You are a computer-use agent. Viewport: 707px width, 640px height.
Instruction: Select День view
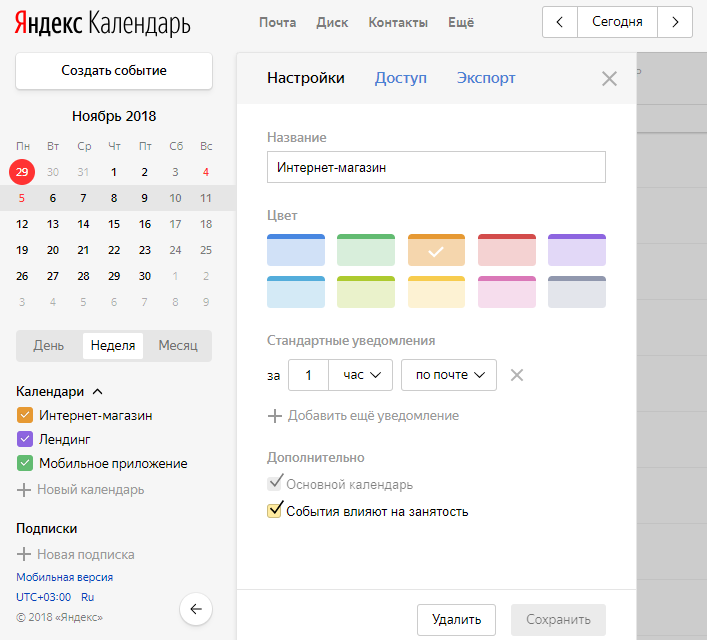[49, 346]
